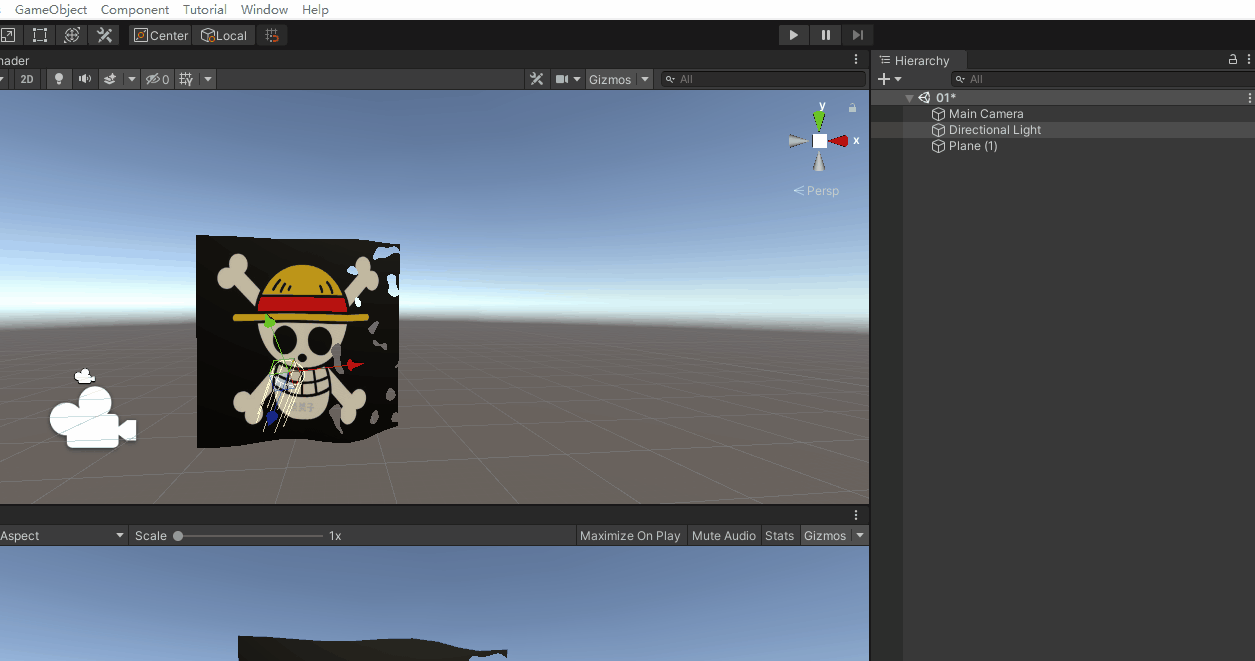This screenshot has width=1255, height=661.
Task: Advance one frame with the Step button
Action: (858, 35)
